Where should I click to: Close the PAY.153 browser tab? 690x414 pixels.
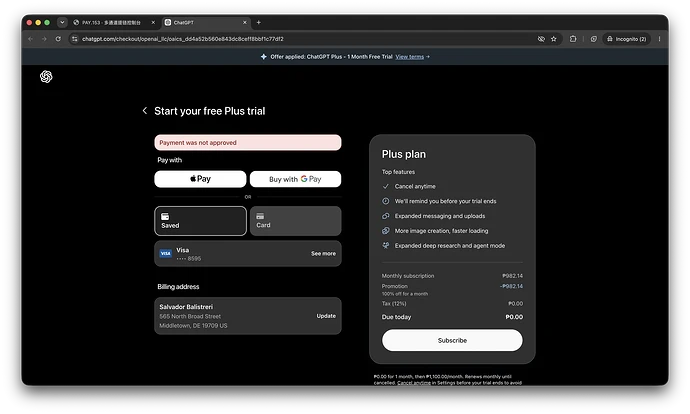coord(153,22)
